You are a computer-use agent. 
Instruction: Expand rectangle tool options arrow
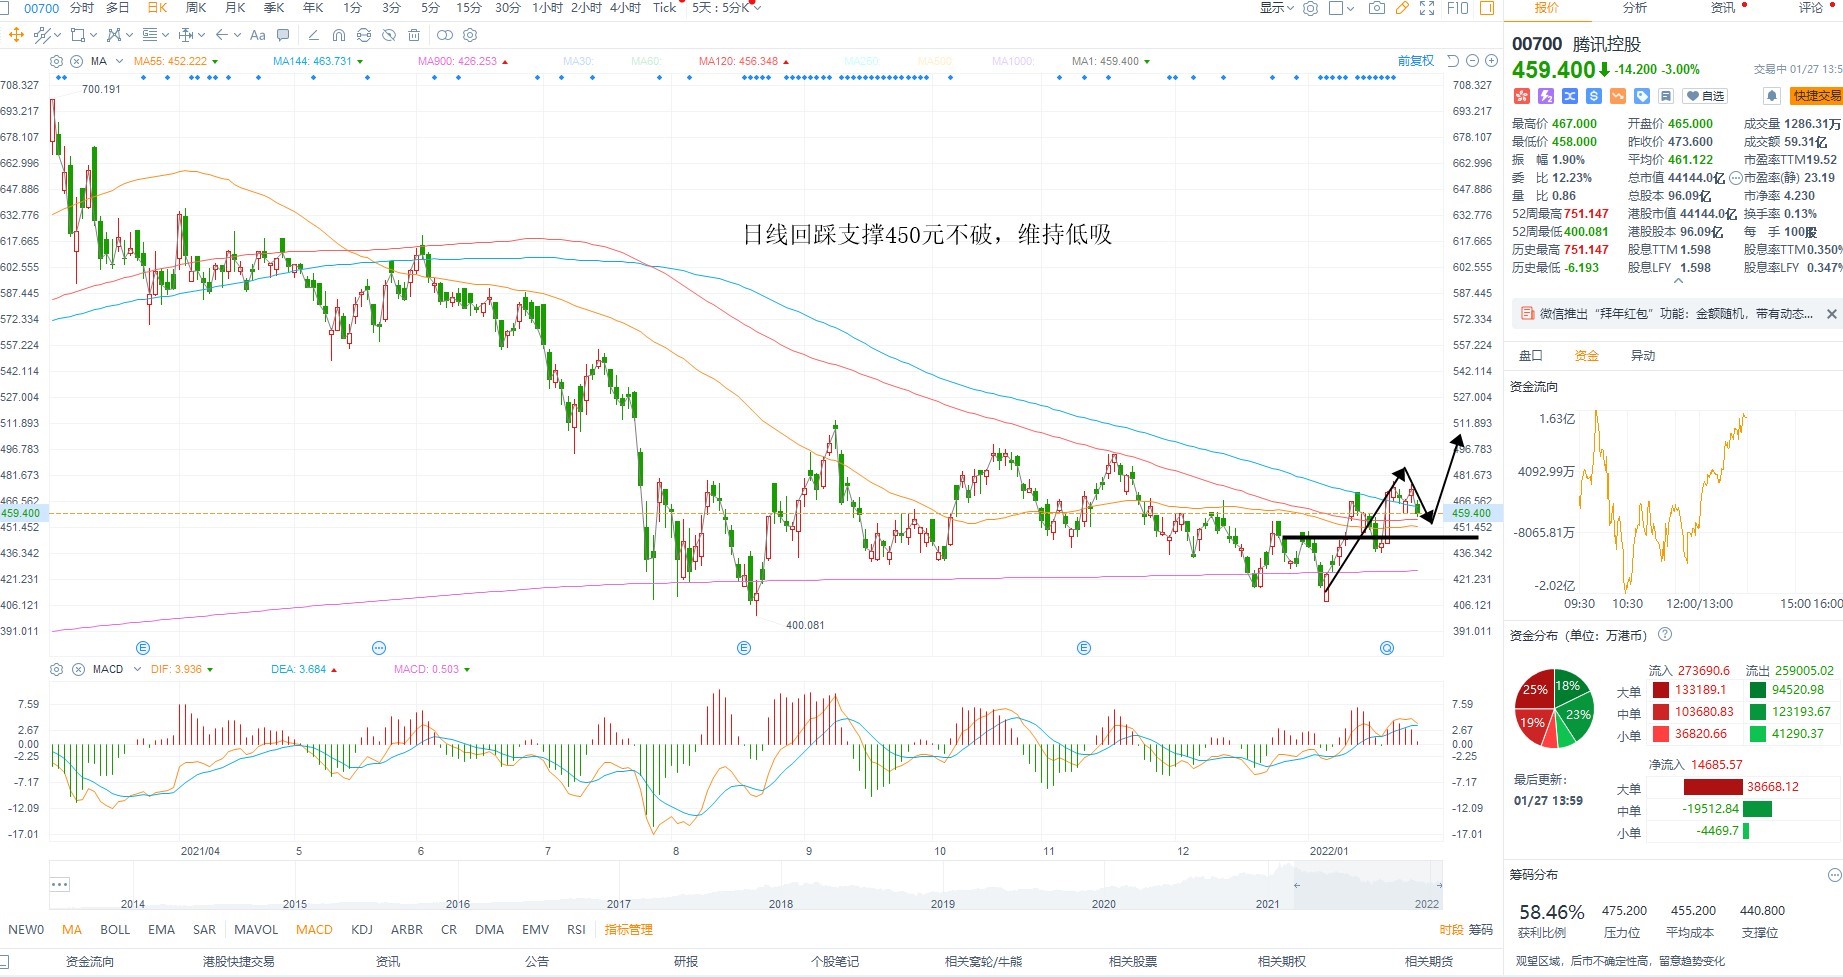tap(93, 35)
